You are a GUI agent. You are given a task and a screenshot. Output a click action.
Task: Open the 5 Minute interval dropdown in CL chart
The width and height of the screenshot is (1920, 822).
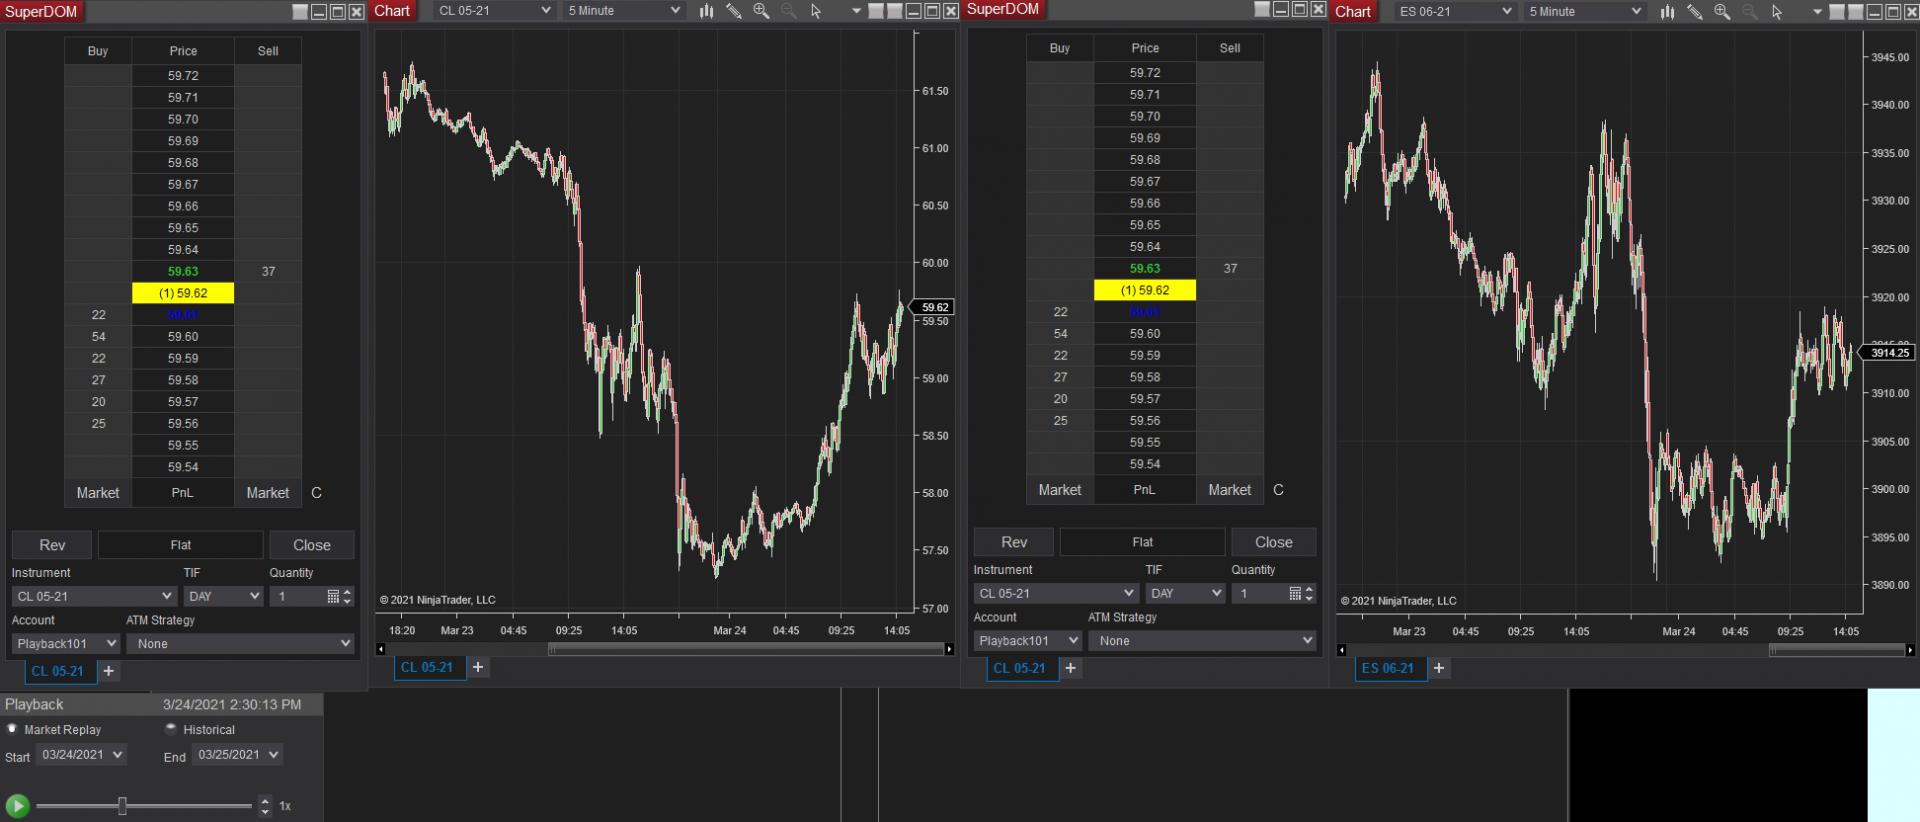[x=624, y=11]
